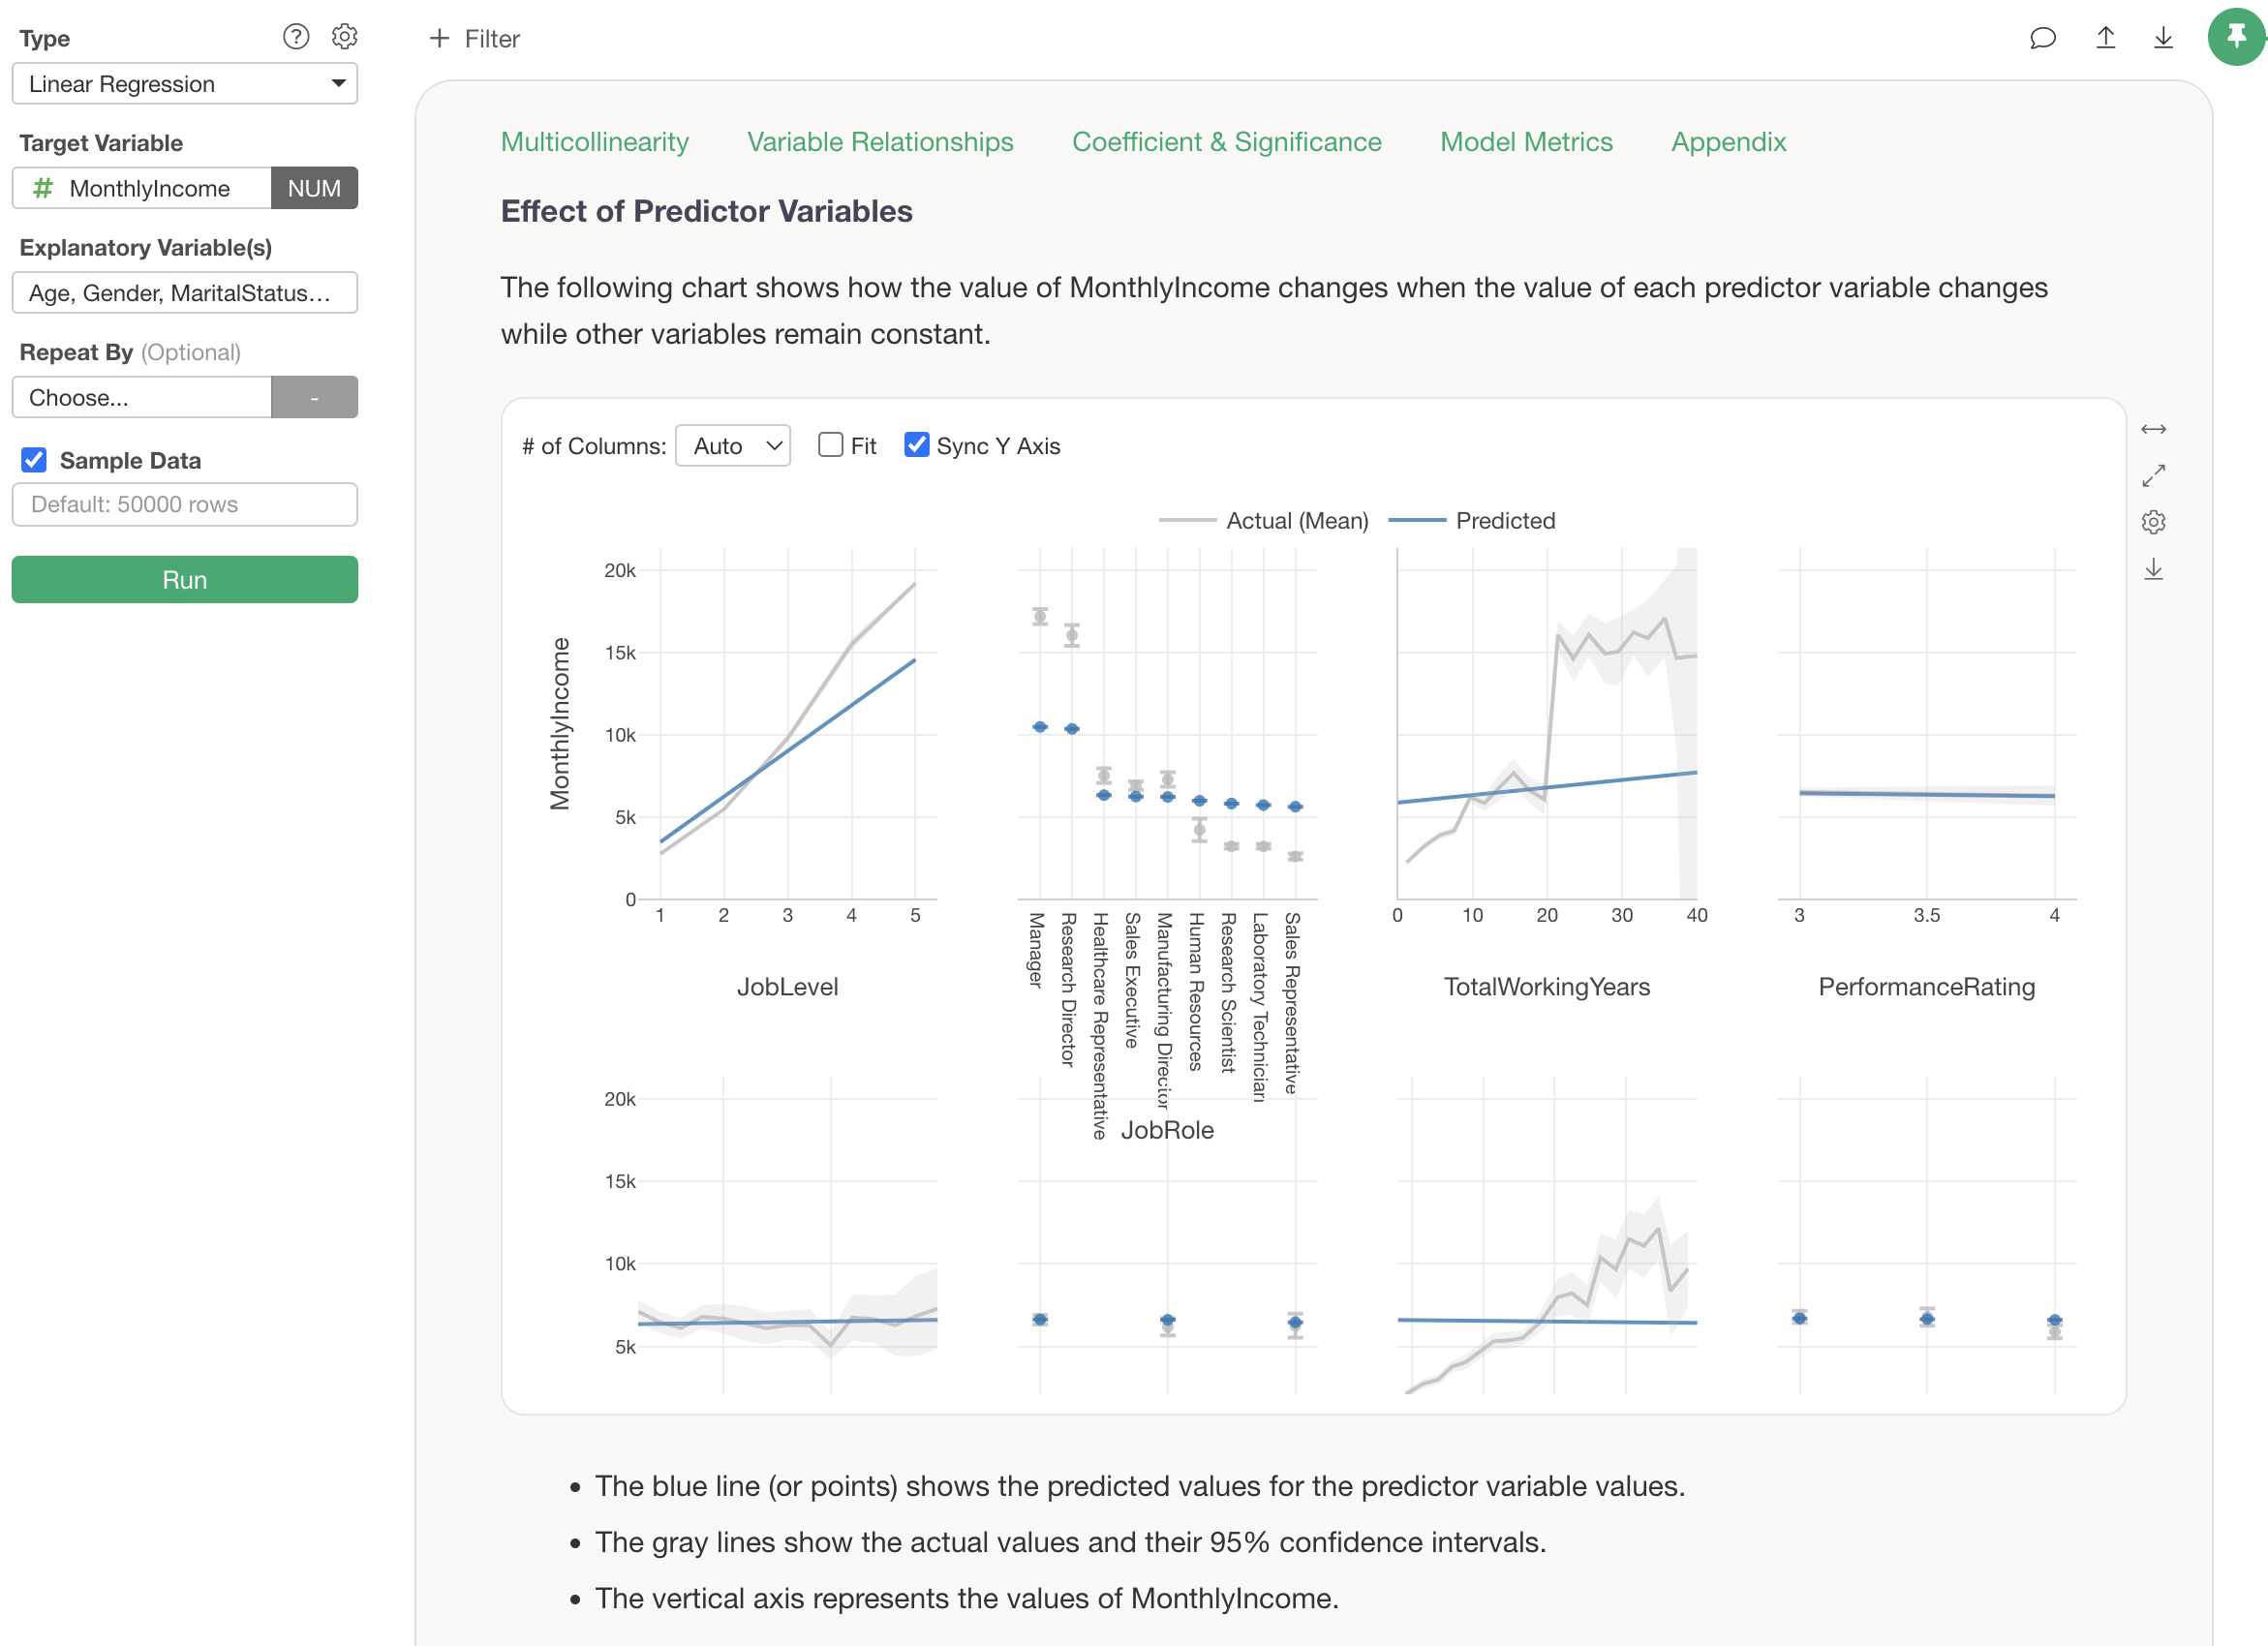Click the Predicted legend line swatch
Viewport: 2268px width, 1646px height.
tap(1417, 521)
